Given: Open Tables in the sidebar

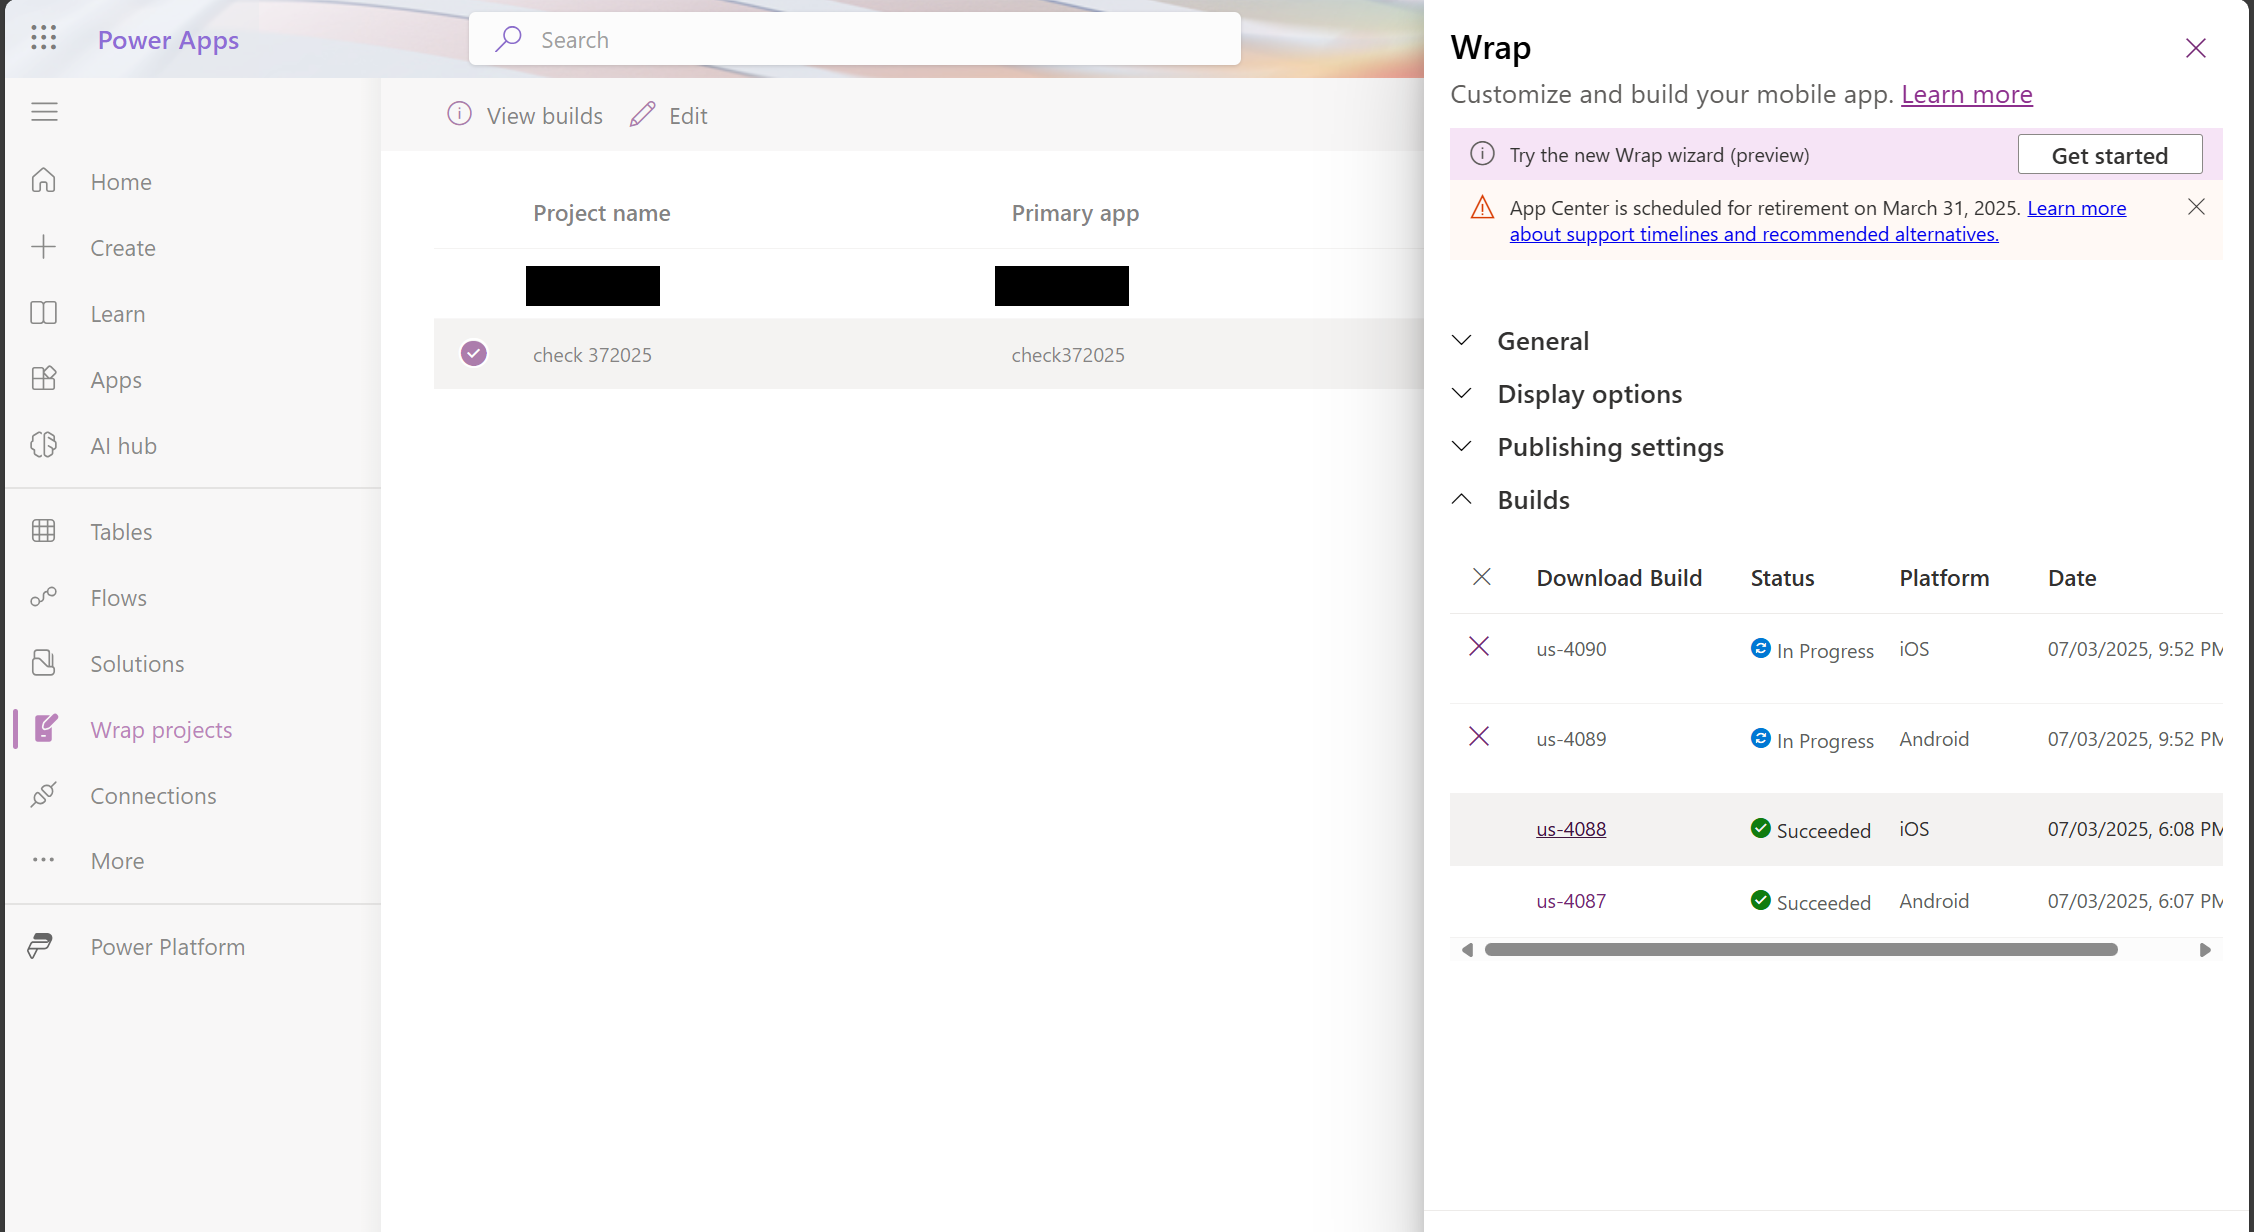Looking at the screenshot, I should coord(121,531).
